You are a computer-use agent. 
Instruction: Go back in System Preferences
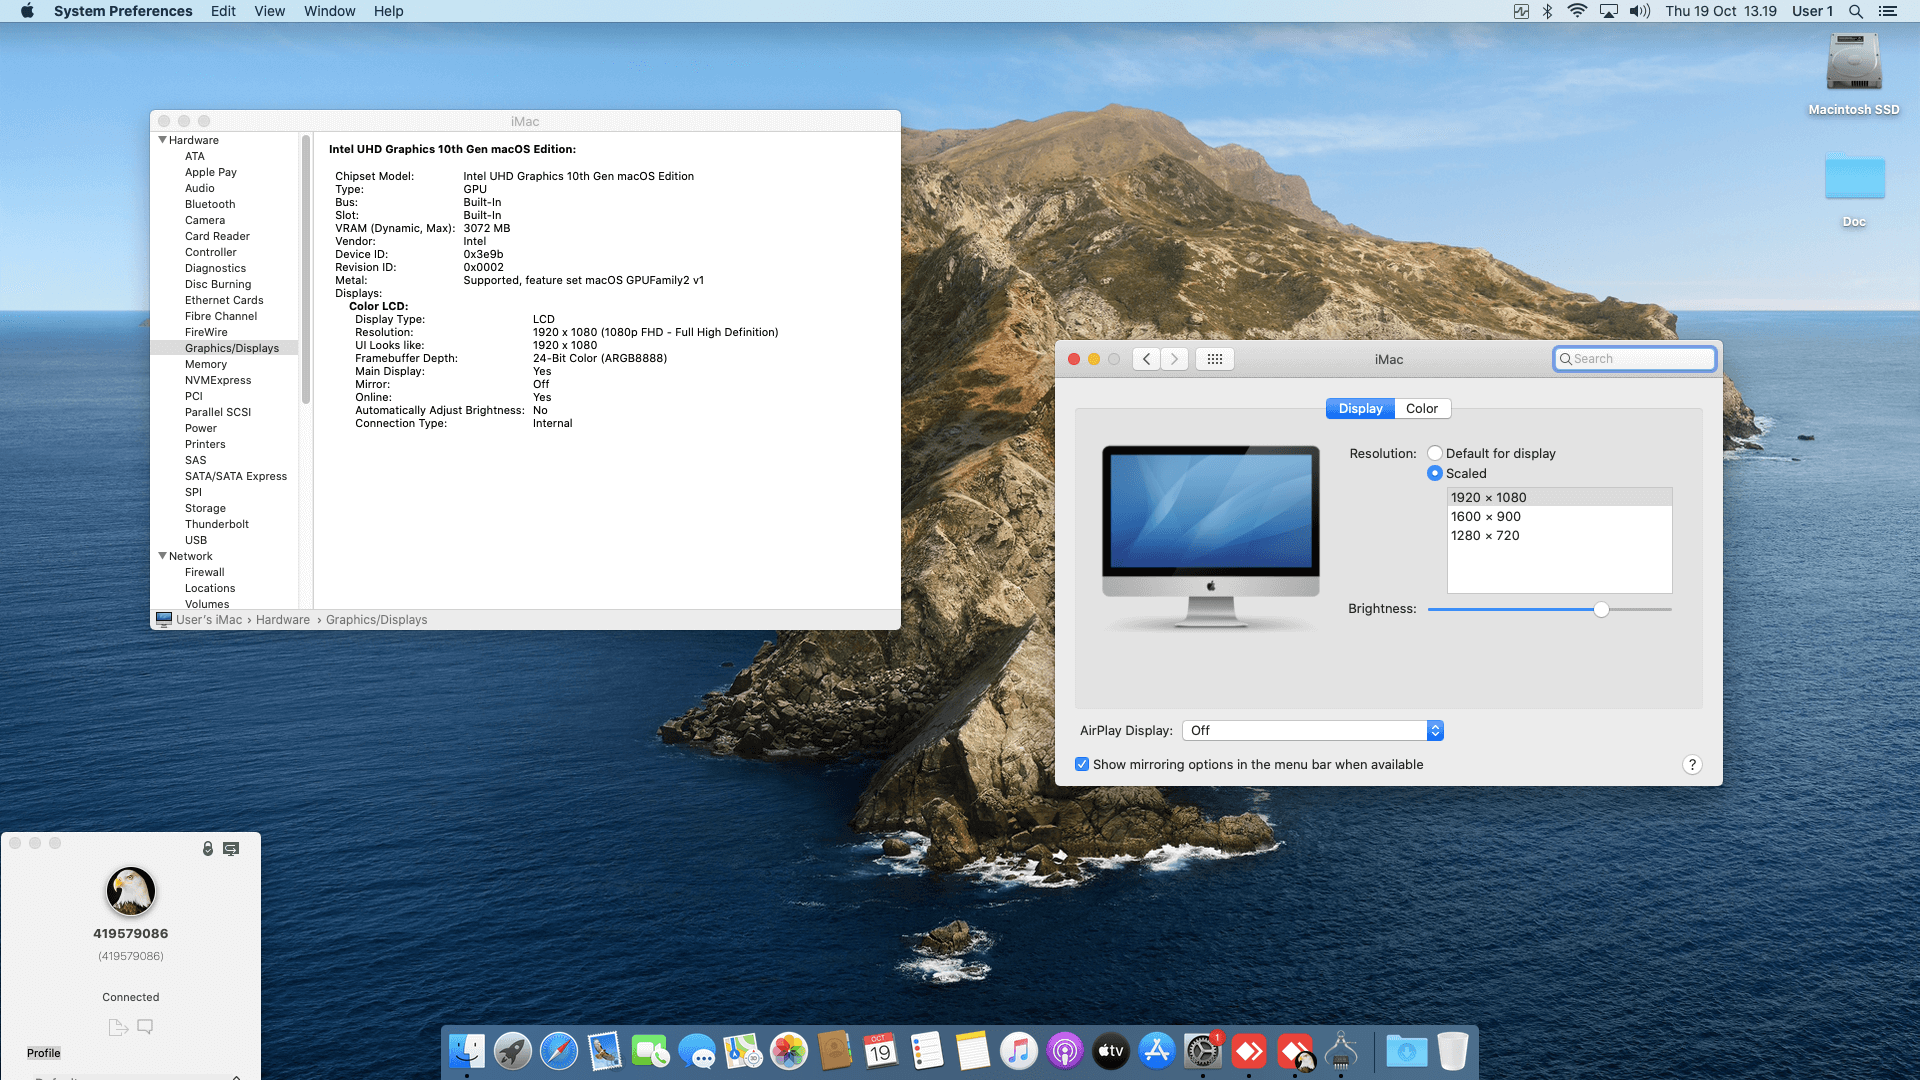point(1147,359)
